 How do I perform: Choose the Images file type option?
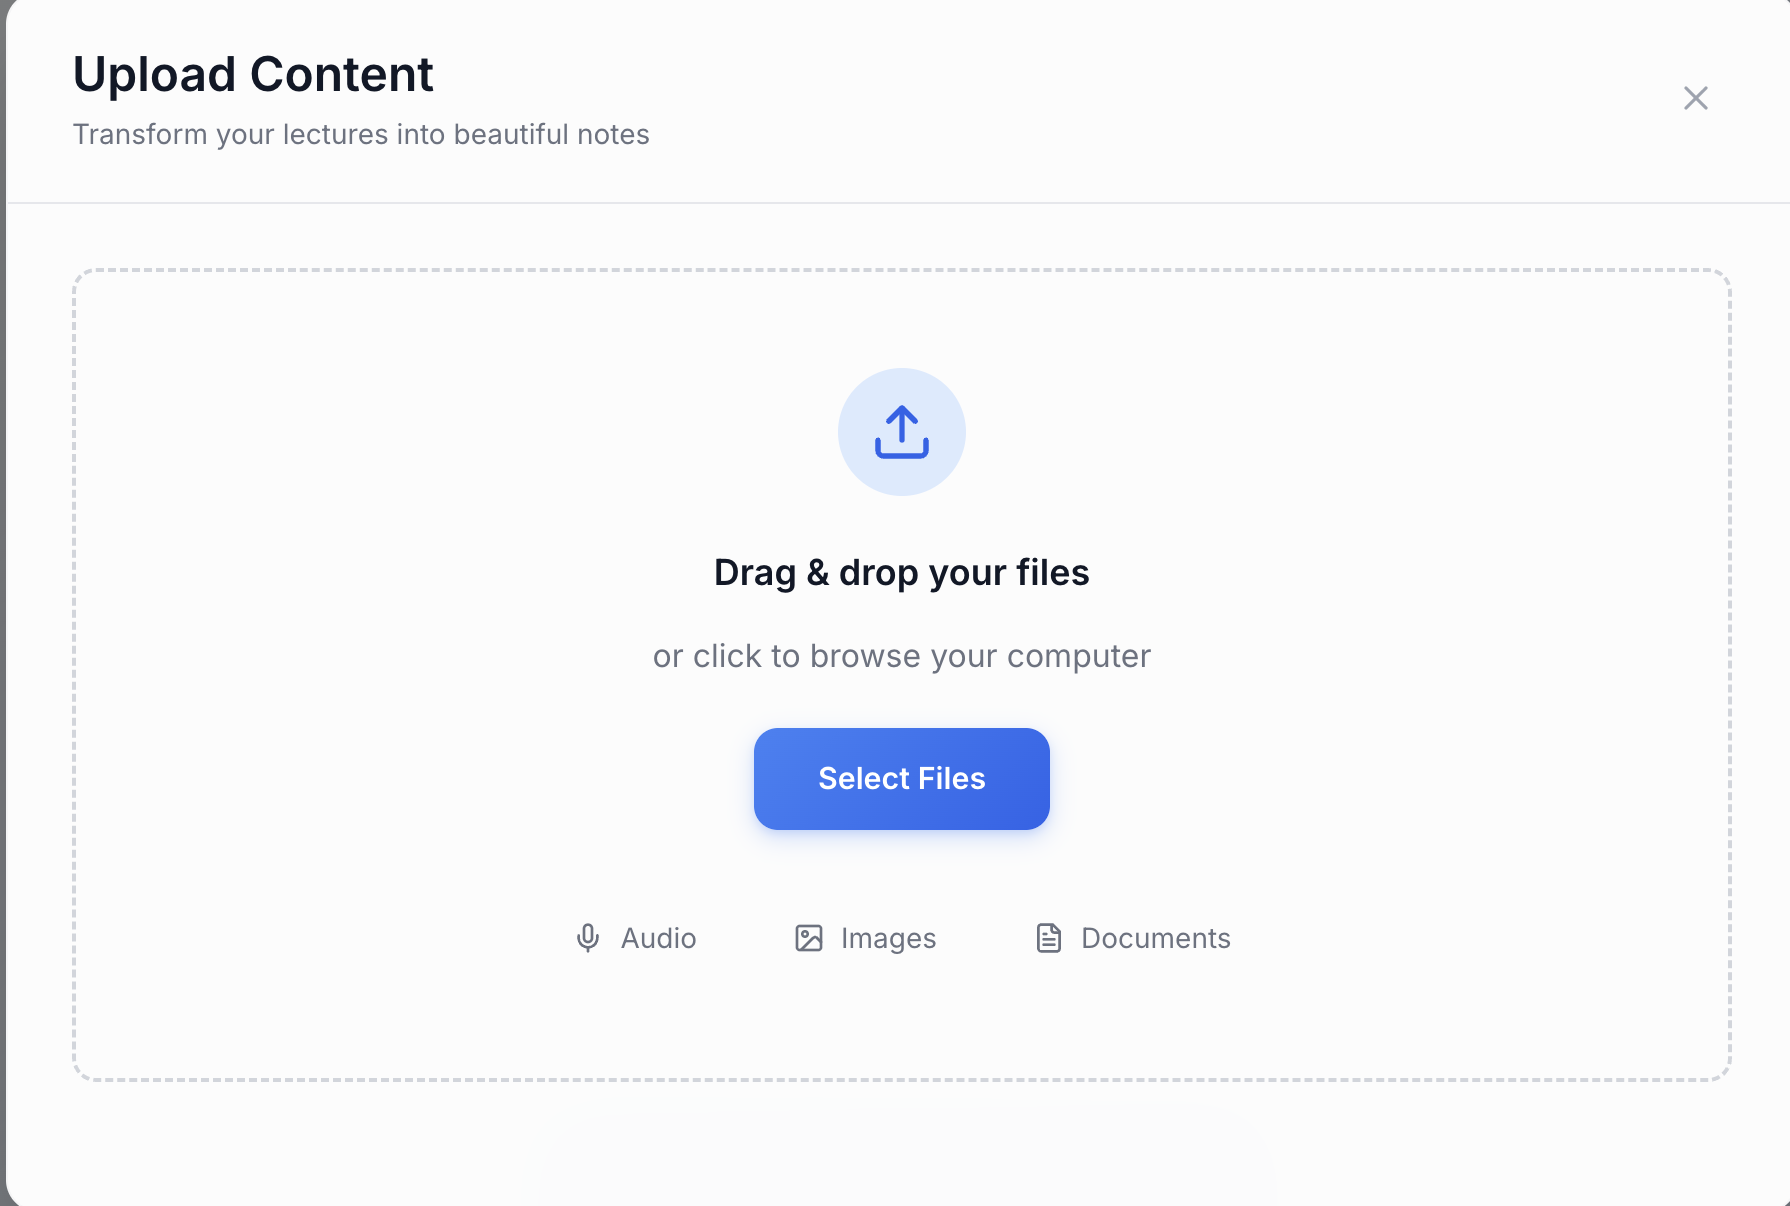[x=865, y=938]
